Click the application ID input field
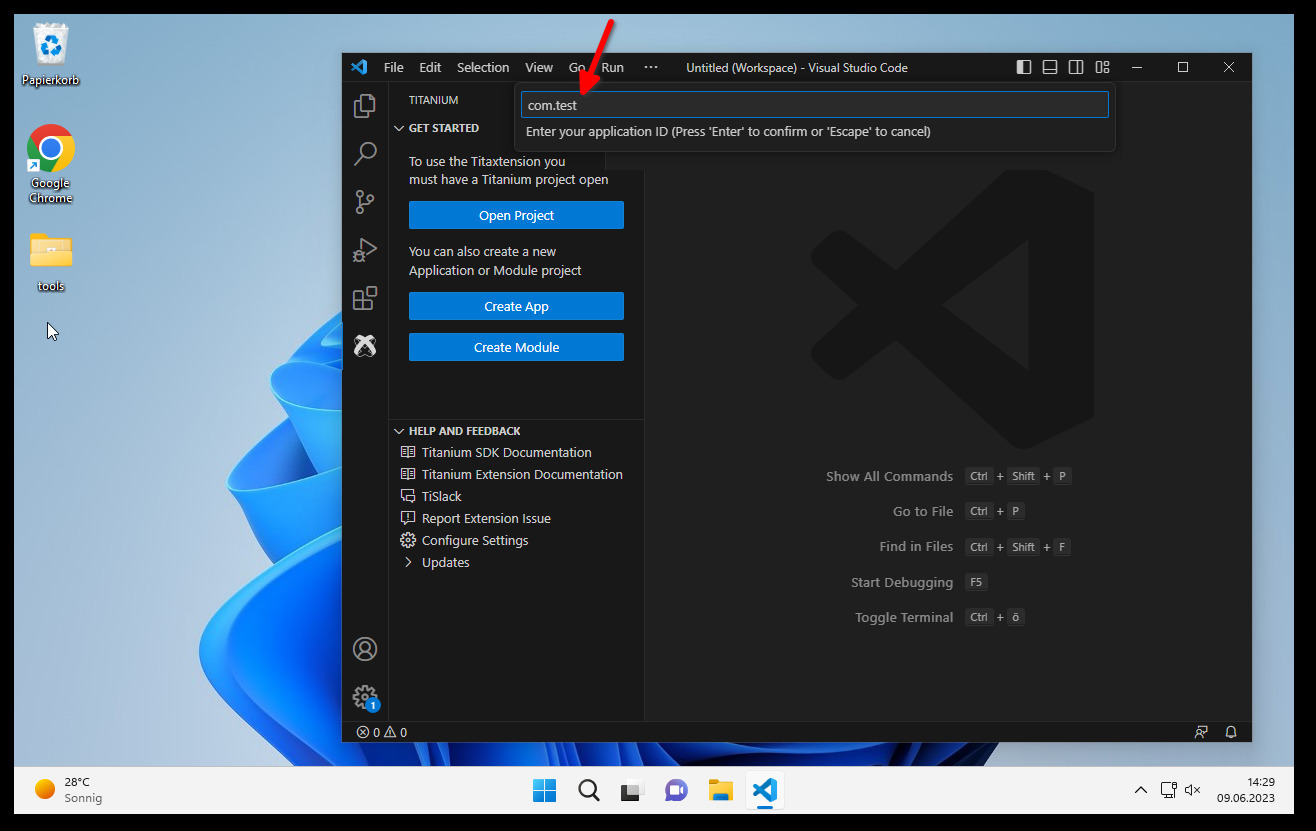The image size is (1316, 831). 814,105
